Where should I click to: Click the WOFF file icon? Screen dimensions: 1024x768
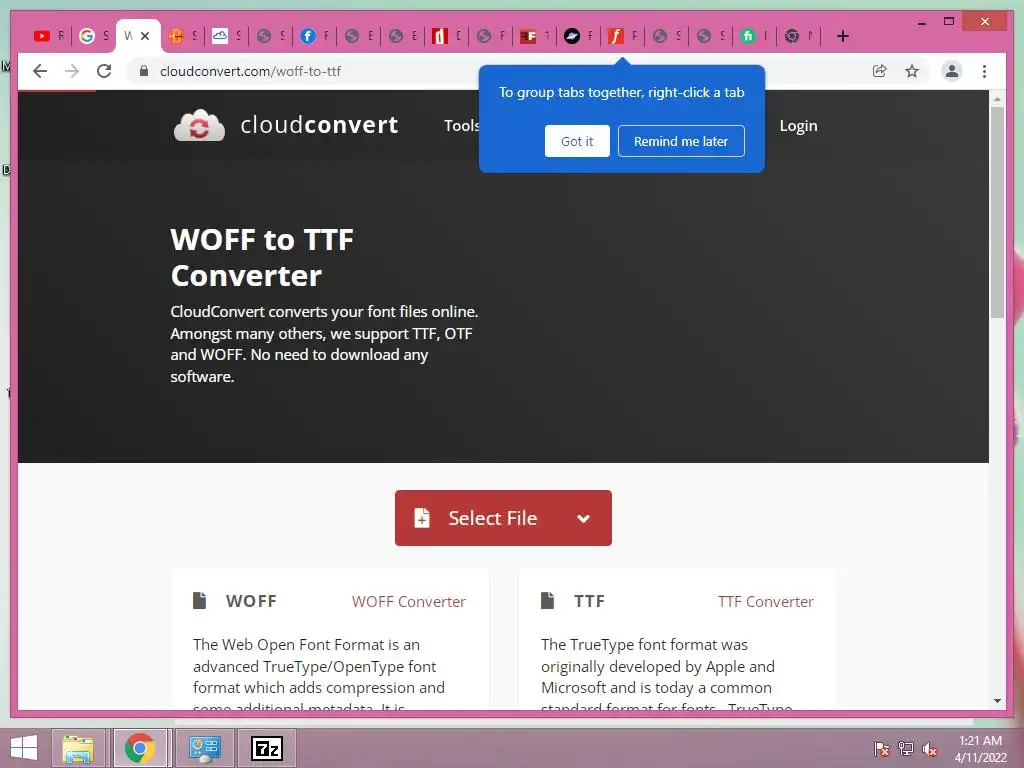[200, 600]
